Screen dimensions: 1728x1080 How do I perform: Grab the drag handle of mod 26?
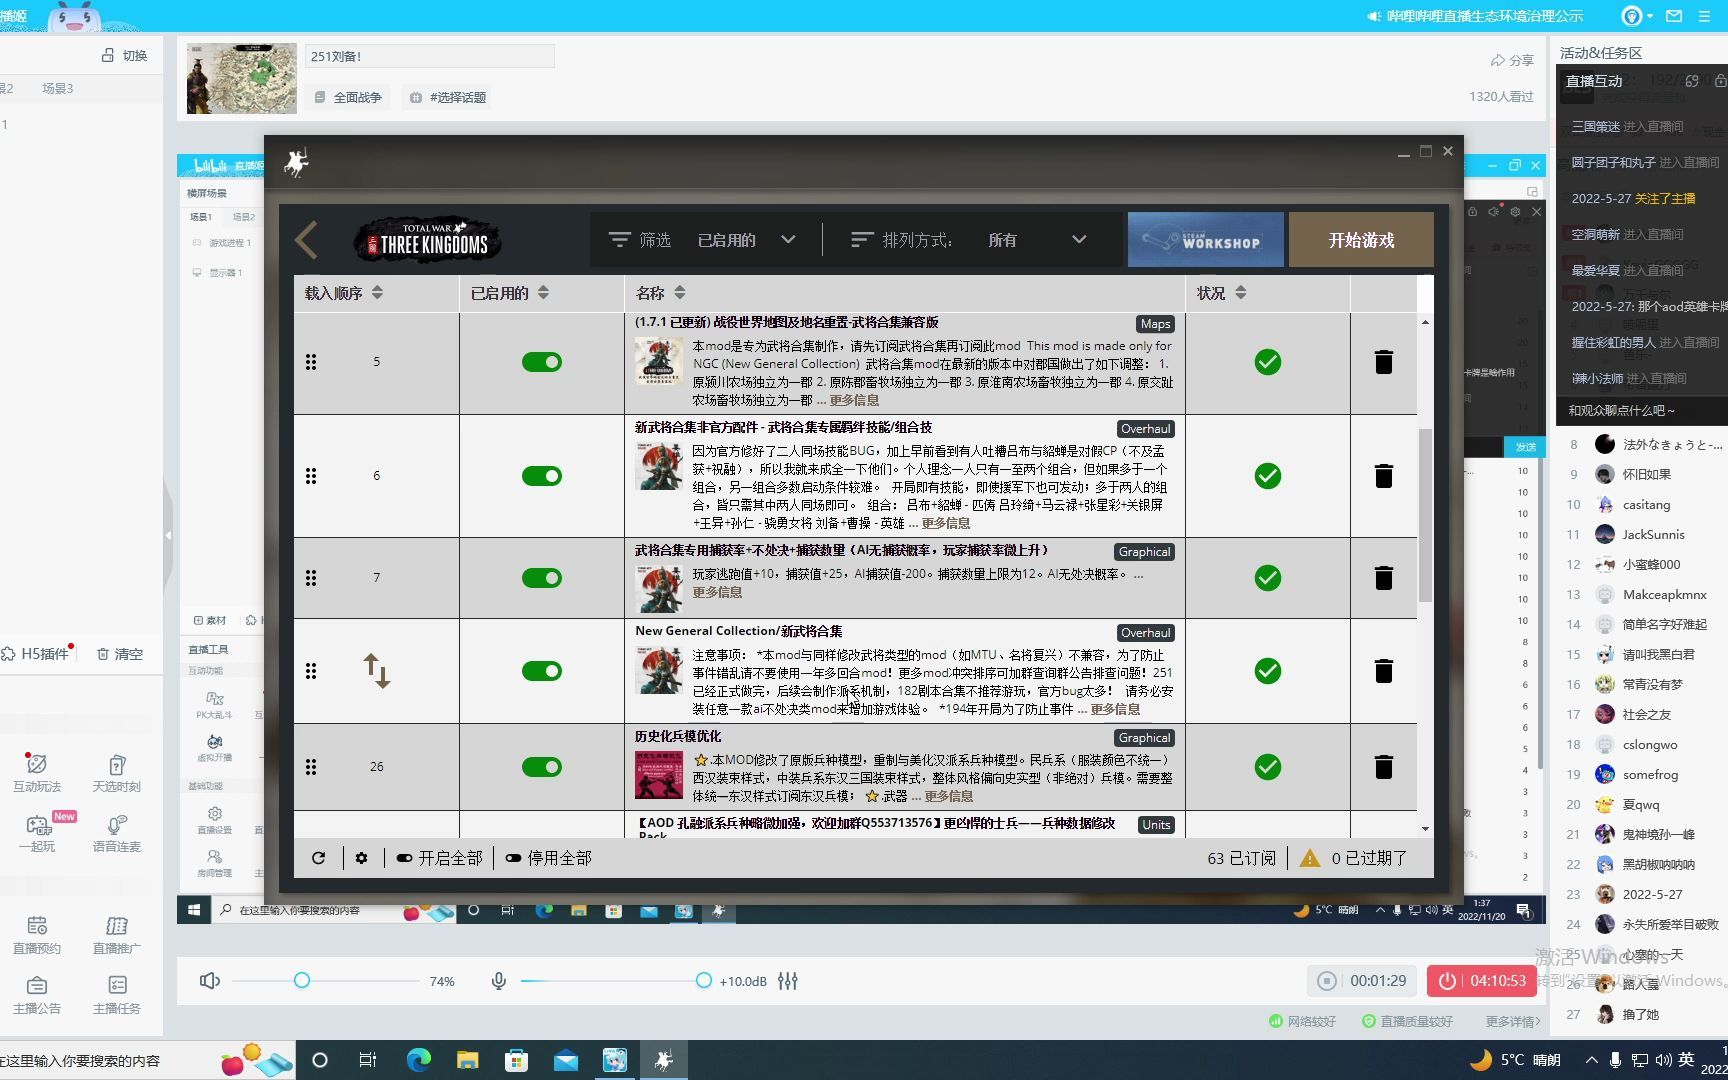[311, 767]
